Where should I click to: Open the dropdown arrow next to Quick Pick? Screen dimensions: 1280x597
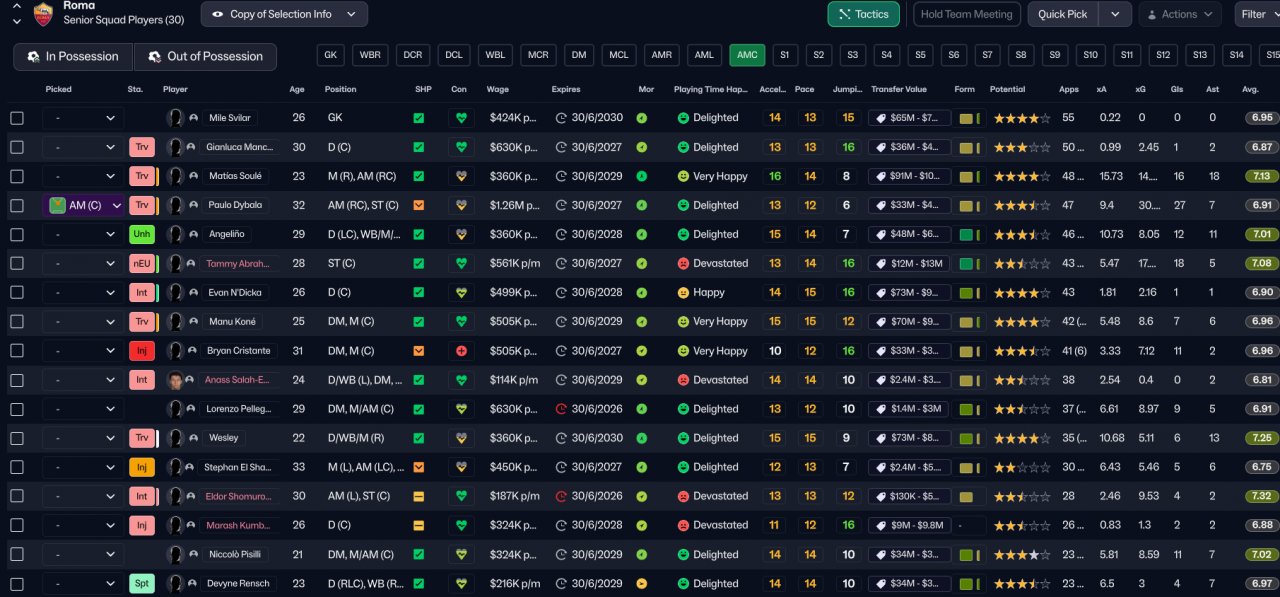coord(1115,14)
